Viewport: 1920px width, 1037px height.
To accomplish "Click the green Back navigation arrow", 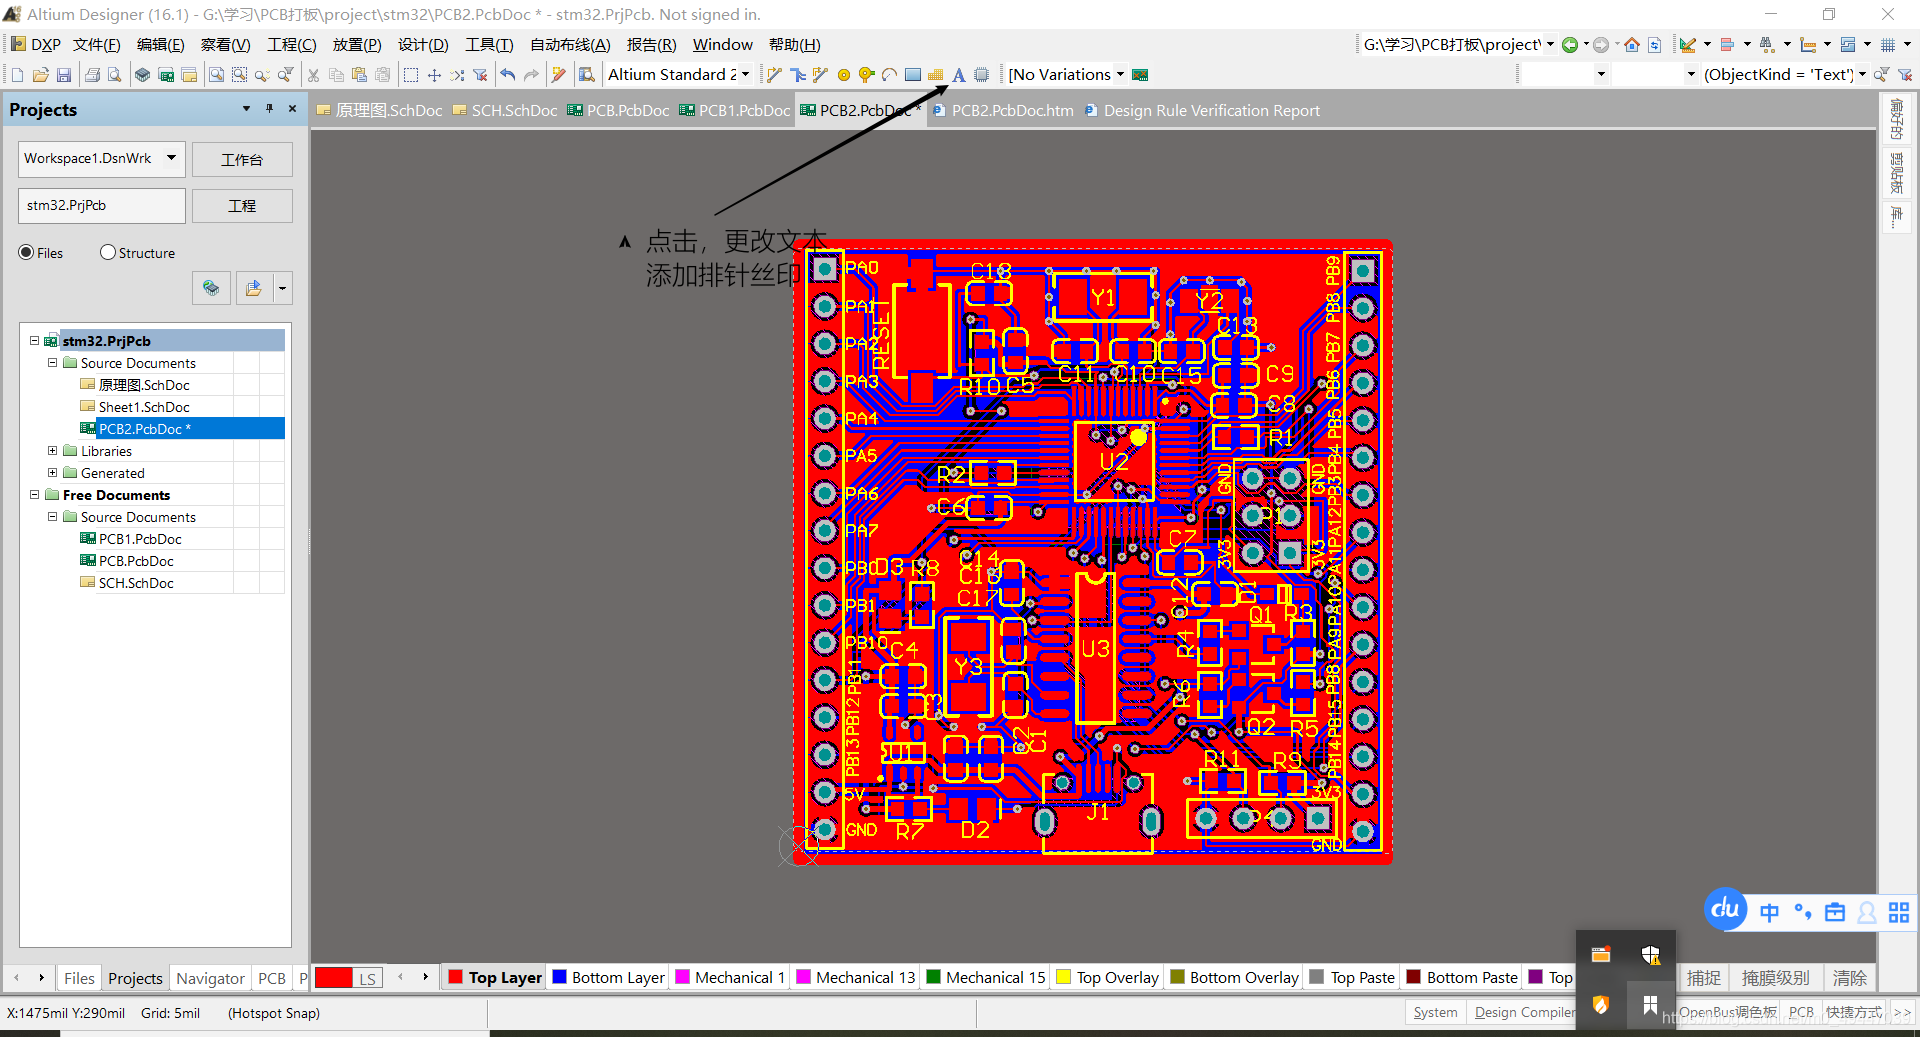I will click(1570, 45).
